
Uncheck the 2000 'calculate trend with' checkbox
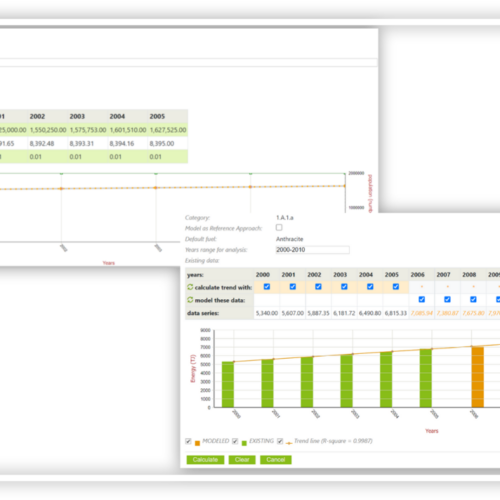[x=267, y=287]
